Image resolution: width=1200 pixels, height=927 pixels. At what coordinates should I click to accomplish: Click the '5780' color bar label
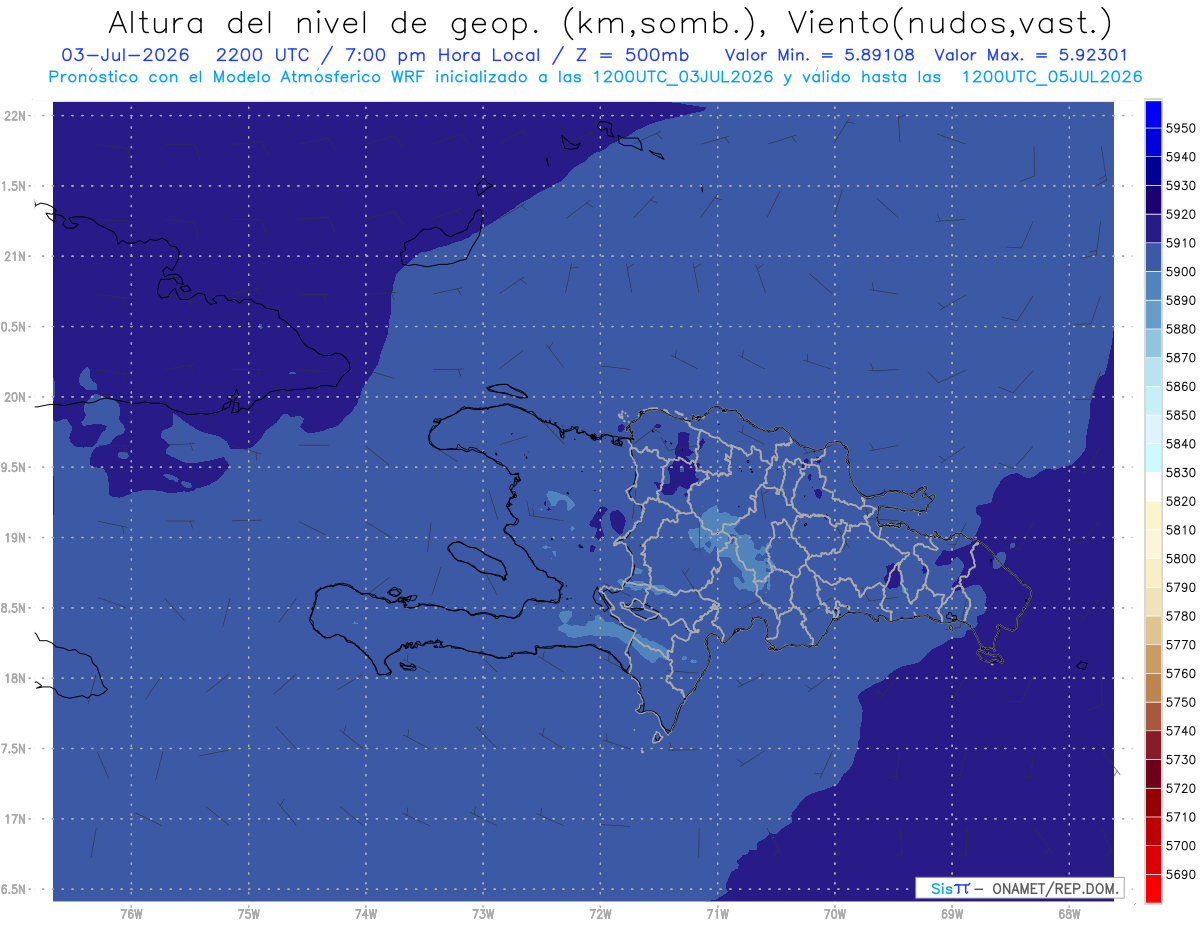coord(1181,616)
